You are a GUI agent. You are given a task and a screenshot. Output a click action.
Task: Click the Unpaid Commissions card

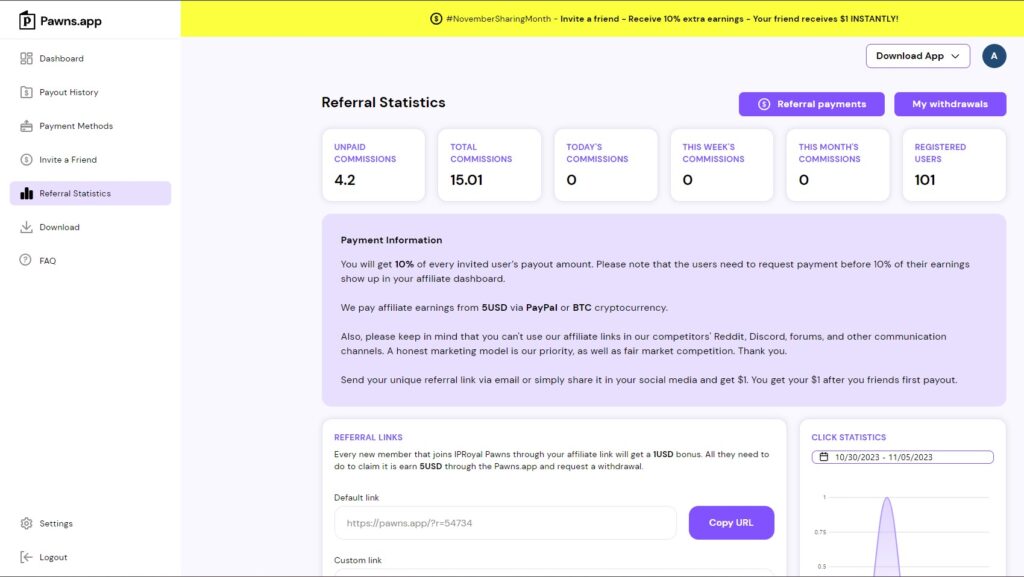374,165
